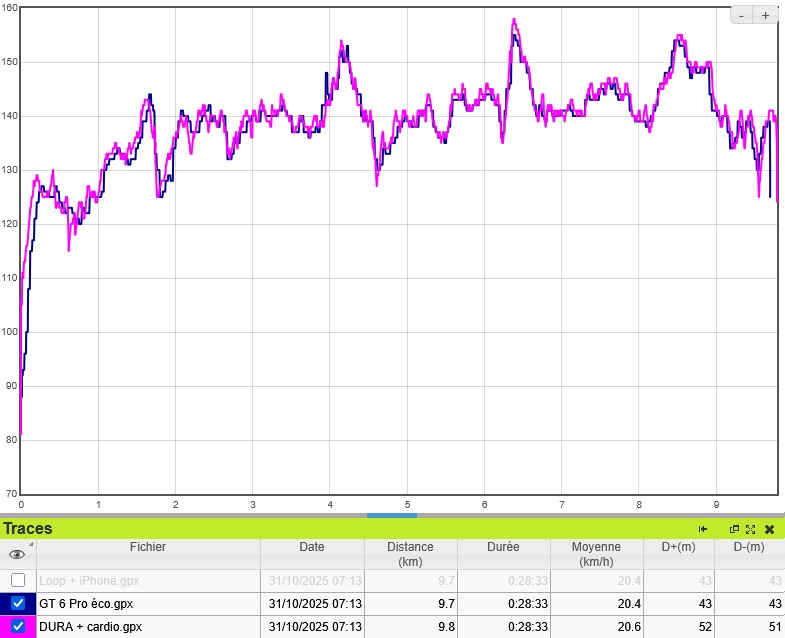Screen dimensions: 785x638
Task: Sort traces by Distance (km) column header
Action: click(410, 554)
